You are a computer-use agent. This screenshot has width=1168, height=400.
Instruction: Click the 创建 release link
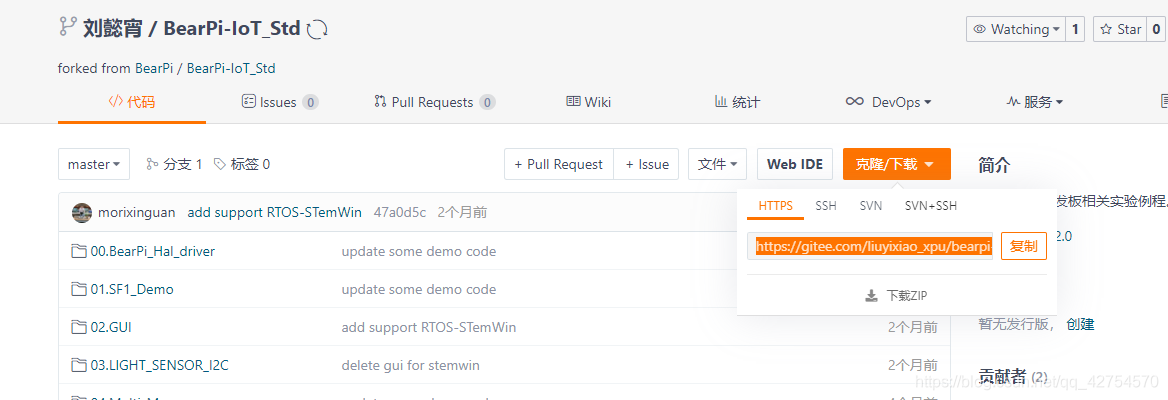pos(1080,324)
